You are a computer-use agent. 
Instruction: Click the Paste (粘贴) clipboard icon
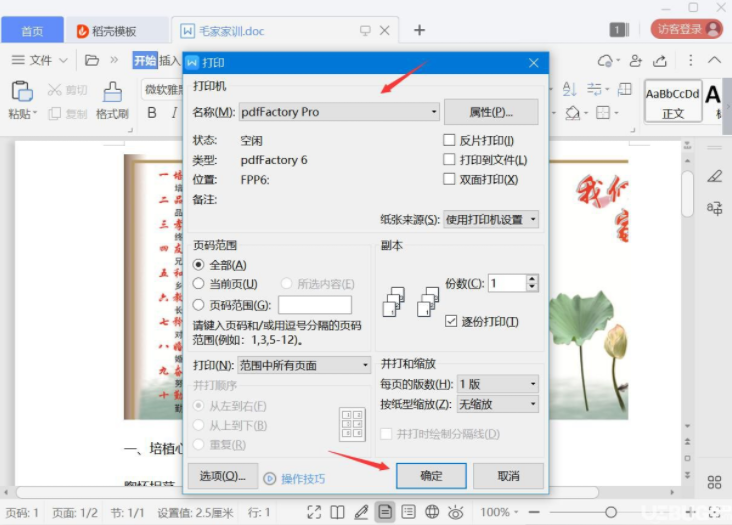(22, 91)
